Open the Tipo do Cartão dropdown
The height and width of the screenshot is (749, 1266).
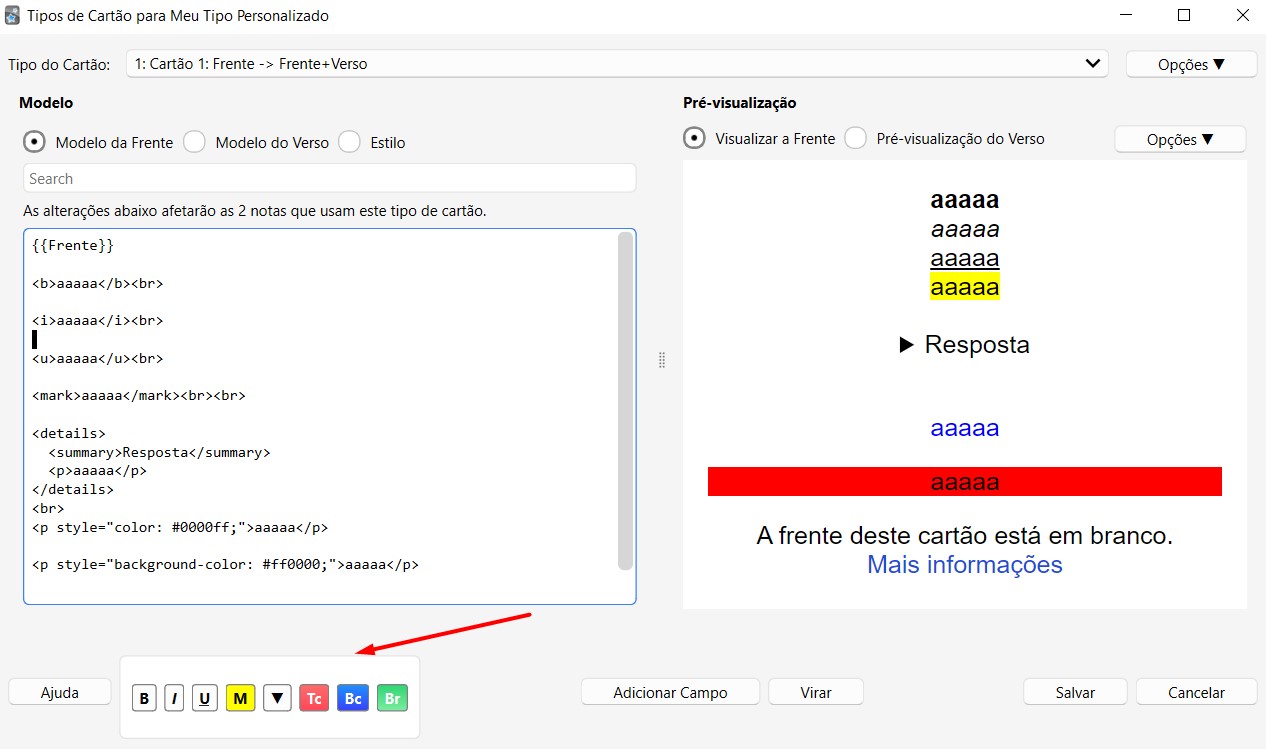point(617,64)
